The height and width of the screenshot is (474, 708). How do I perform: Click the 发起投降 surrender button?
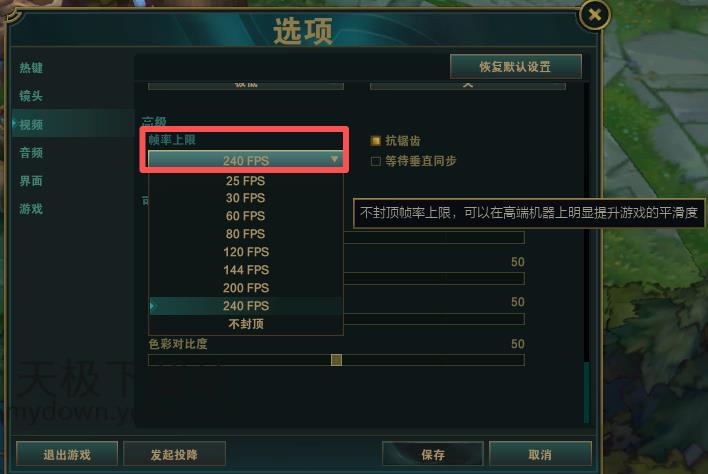[x=174, y=454]
